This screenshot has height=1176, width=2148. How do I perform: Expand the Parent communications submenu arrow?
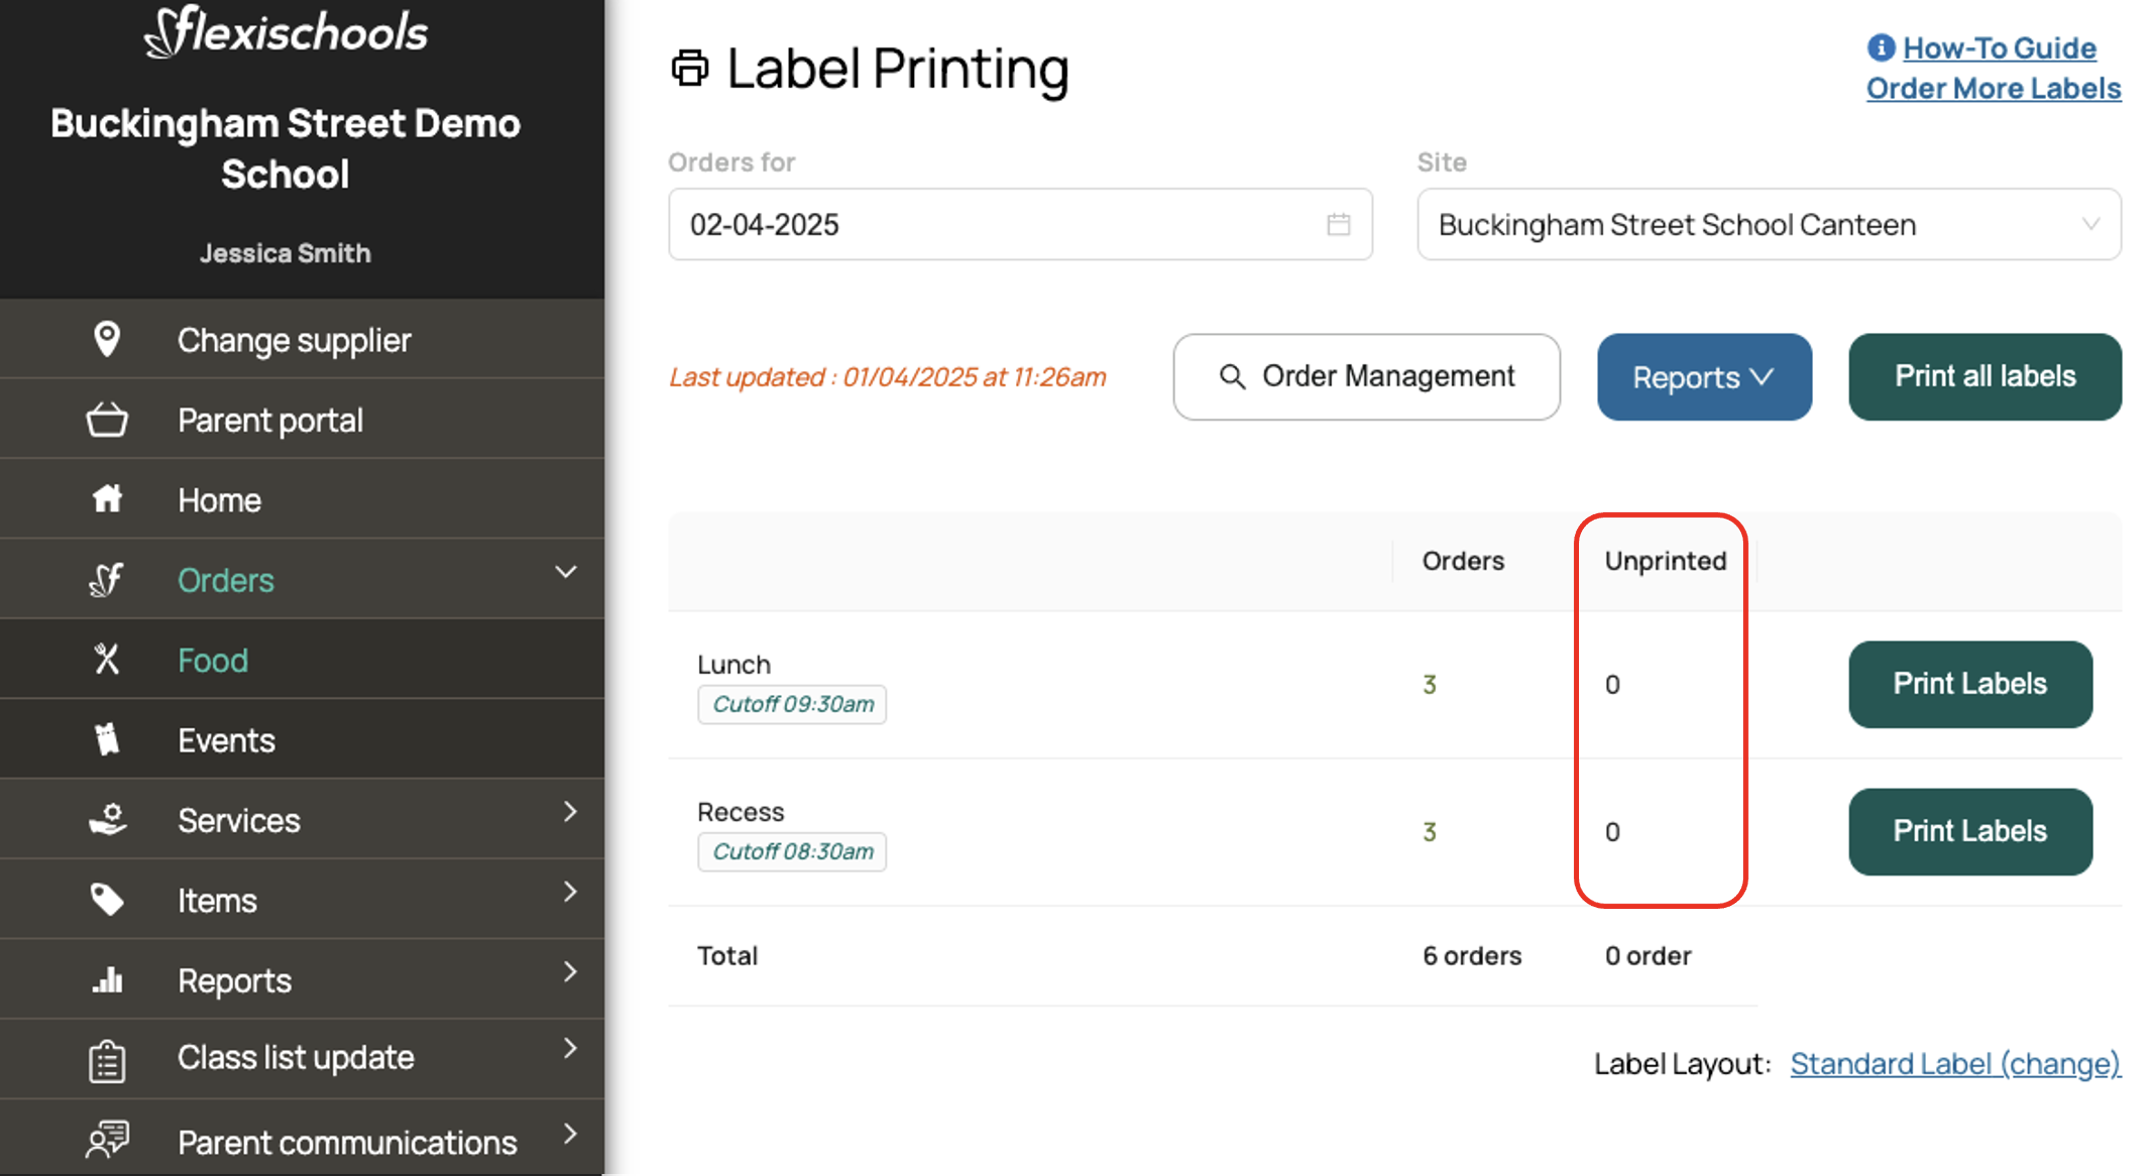[569, 1134]
